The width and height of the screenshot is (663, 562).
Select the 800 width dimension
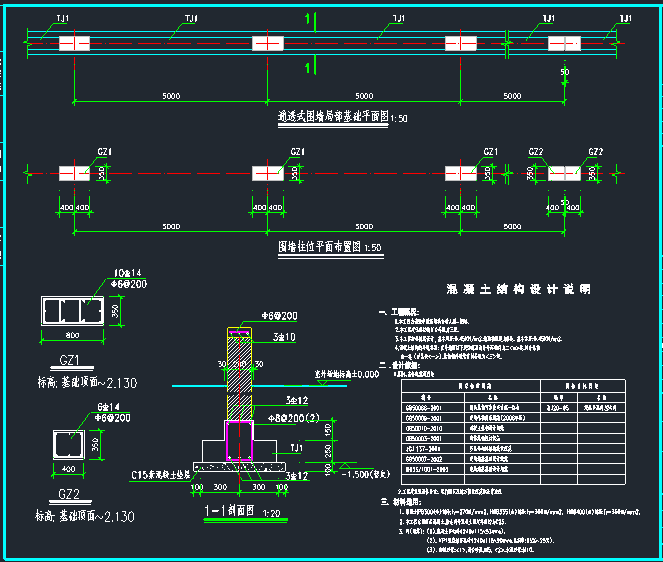(x=72, y=335)
